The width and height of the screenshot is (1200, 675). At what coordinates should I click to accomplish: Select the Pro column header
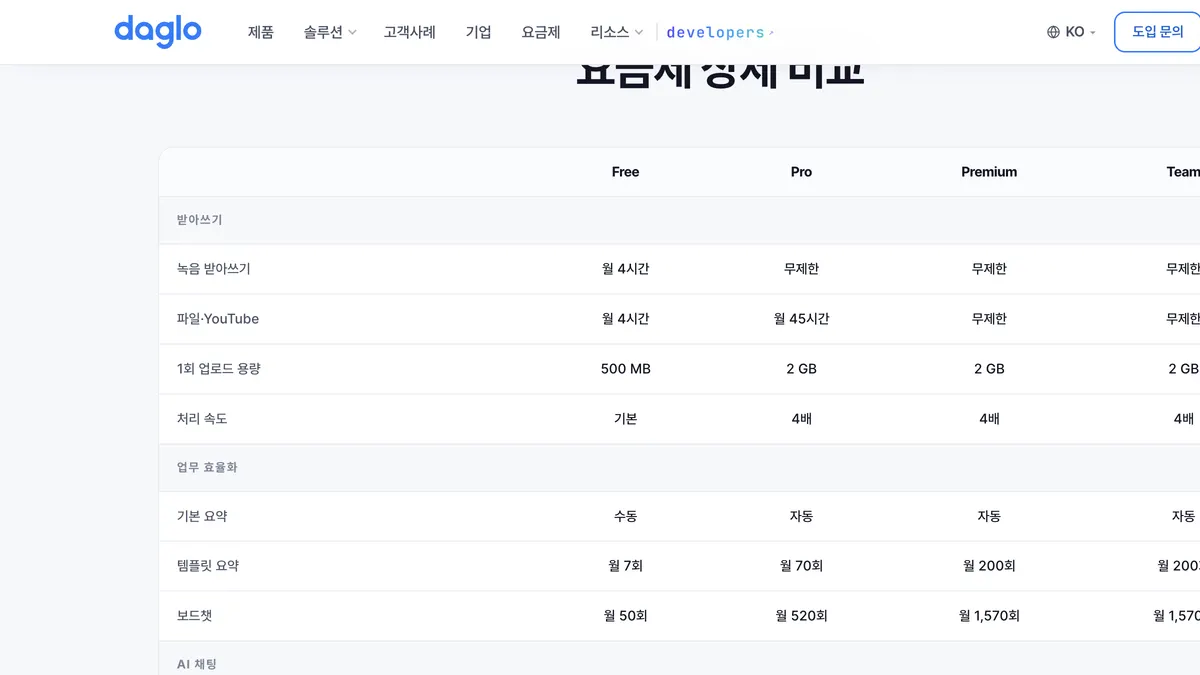click(x=801, y=172)
